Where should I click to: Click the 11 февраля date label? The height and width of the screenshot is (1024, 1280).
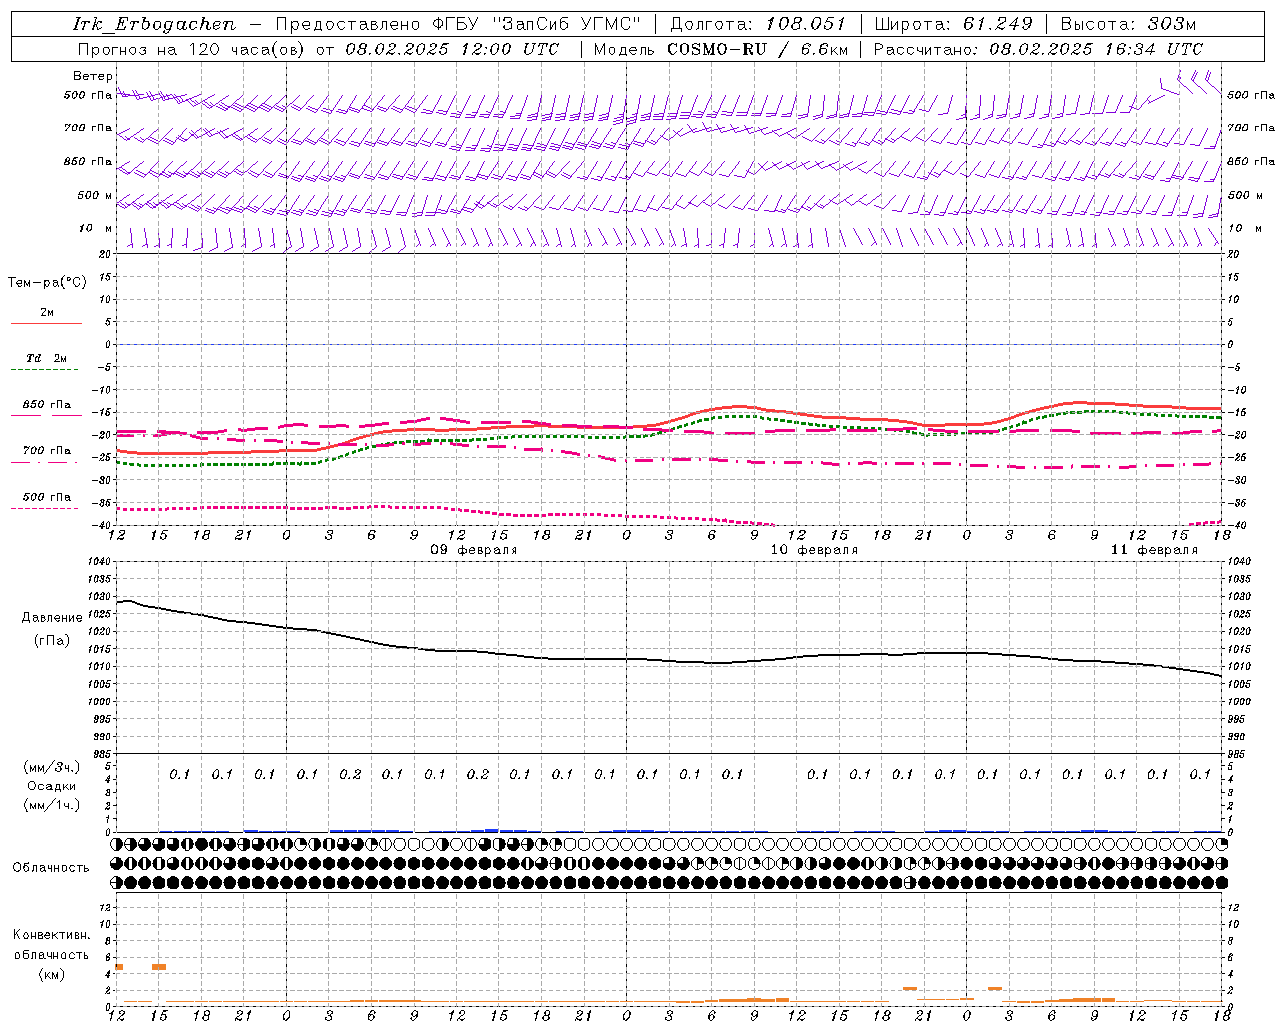[1154, 550]
